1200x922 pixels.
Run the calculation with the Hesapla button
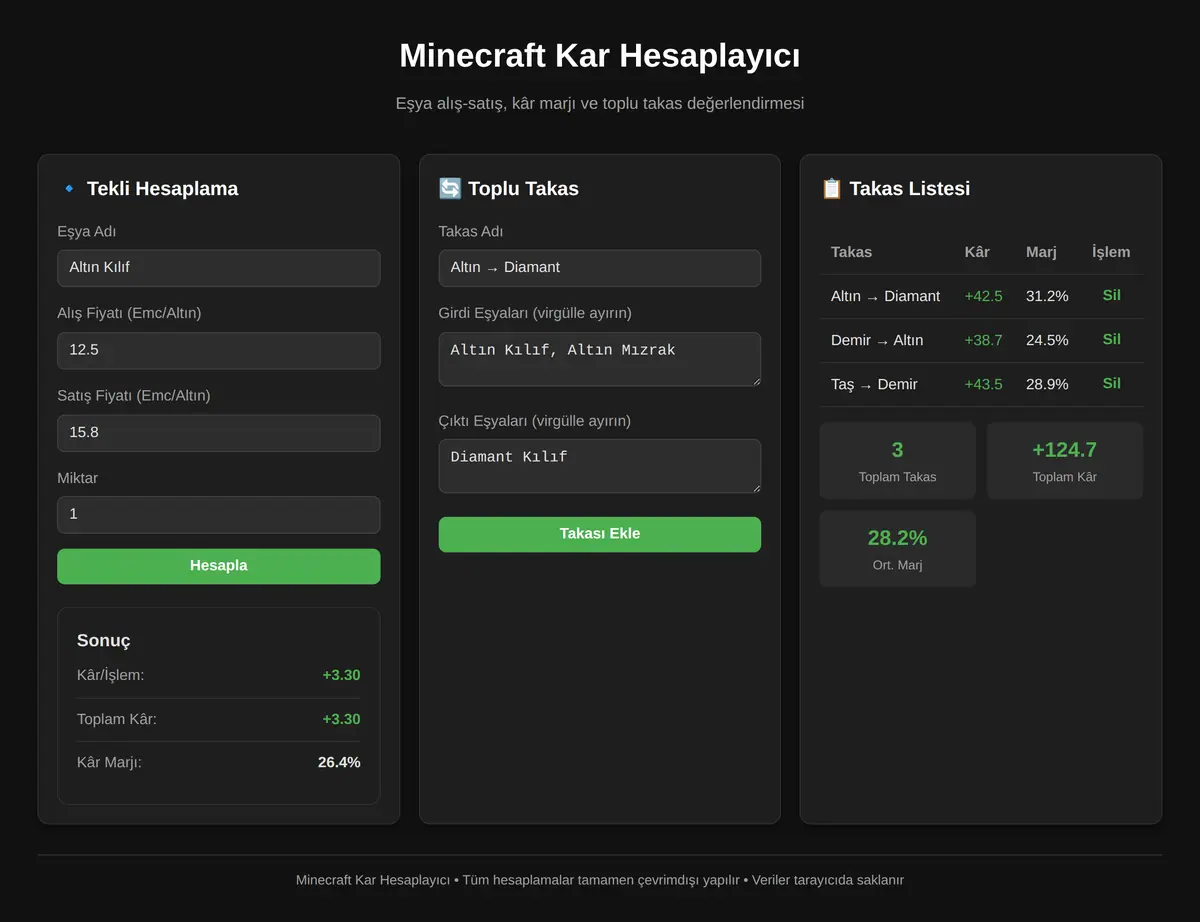tap(218, 566)
